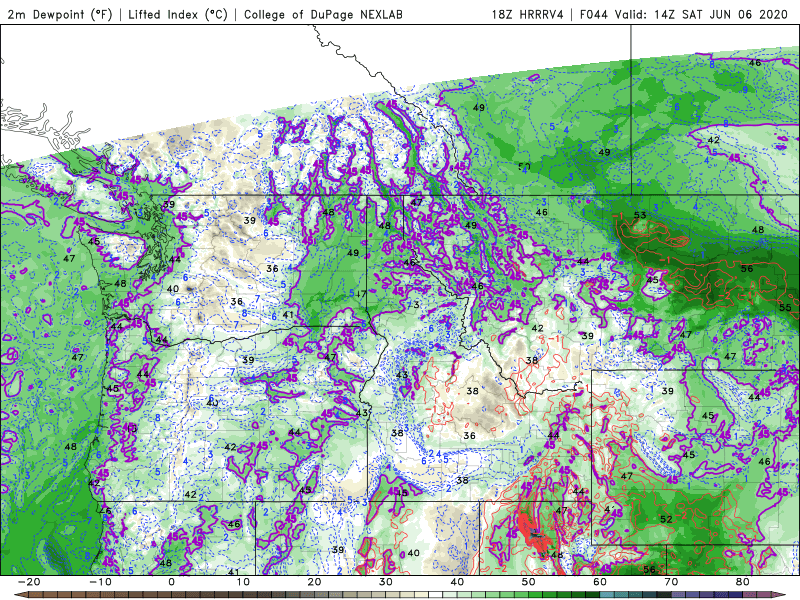Click the dewpoint value 26 on the coast

[x=105, y=510]
